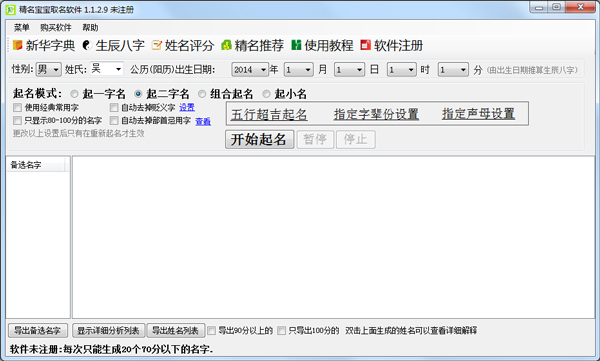Screen dimensions: 600x361
Task: Open the 指定声母设置 link
Action: tap(478, 114)
